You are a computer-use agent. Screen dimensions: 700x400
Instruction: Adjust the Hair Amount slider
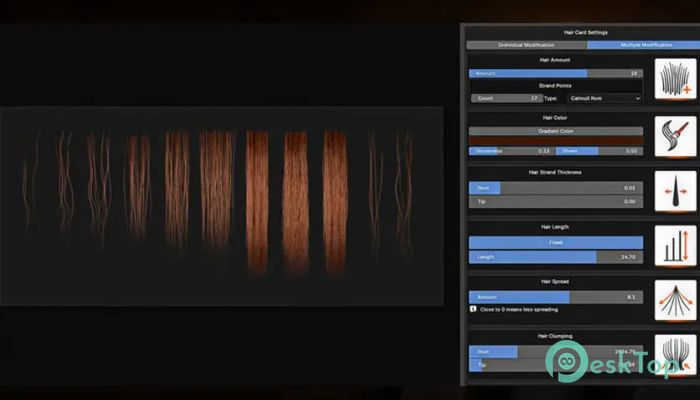[556, 73]
